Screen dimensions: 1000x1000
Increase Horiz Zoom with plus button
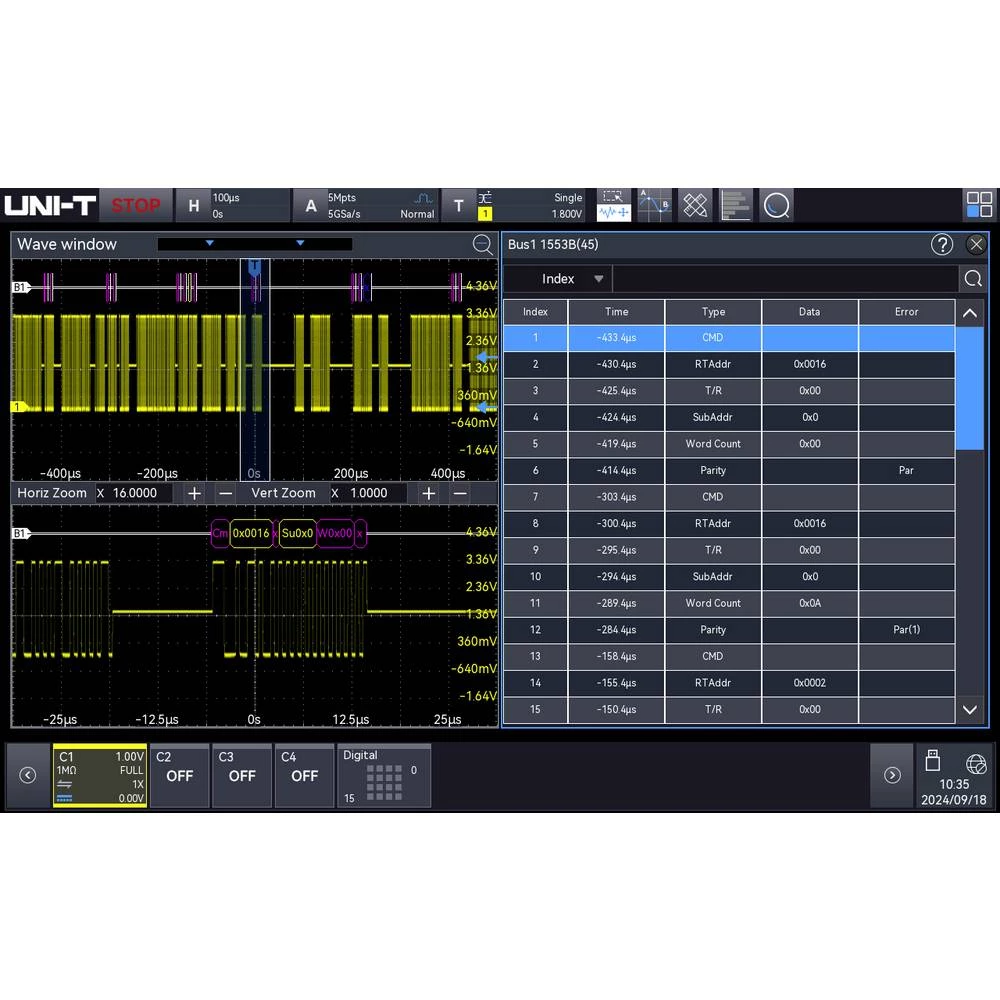[x=195, y=493]
